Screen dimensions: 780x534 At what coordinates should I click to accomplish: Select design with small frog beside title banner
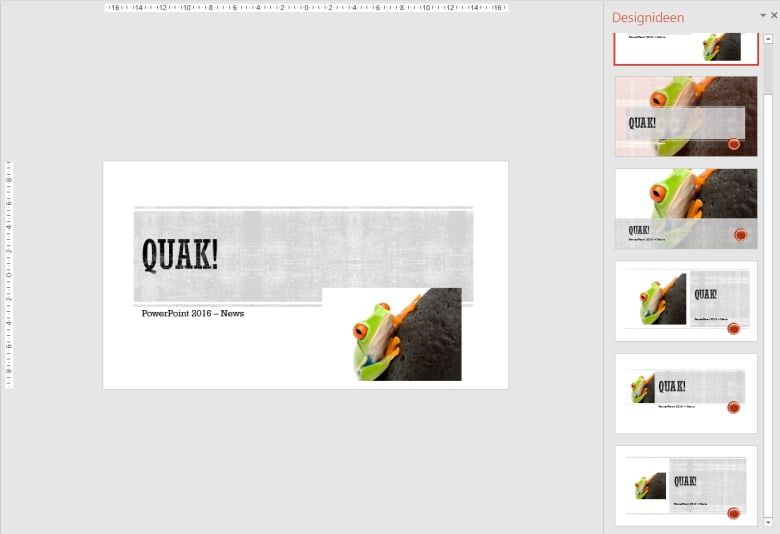[x=686, y=393]
